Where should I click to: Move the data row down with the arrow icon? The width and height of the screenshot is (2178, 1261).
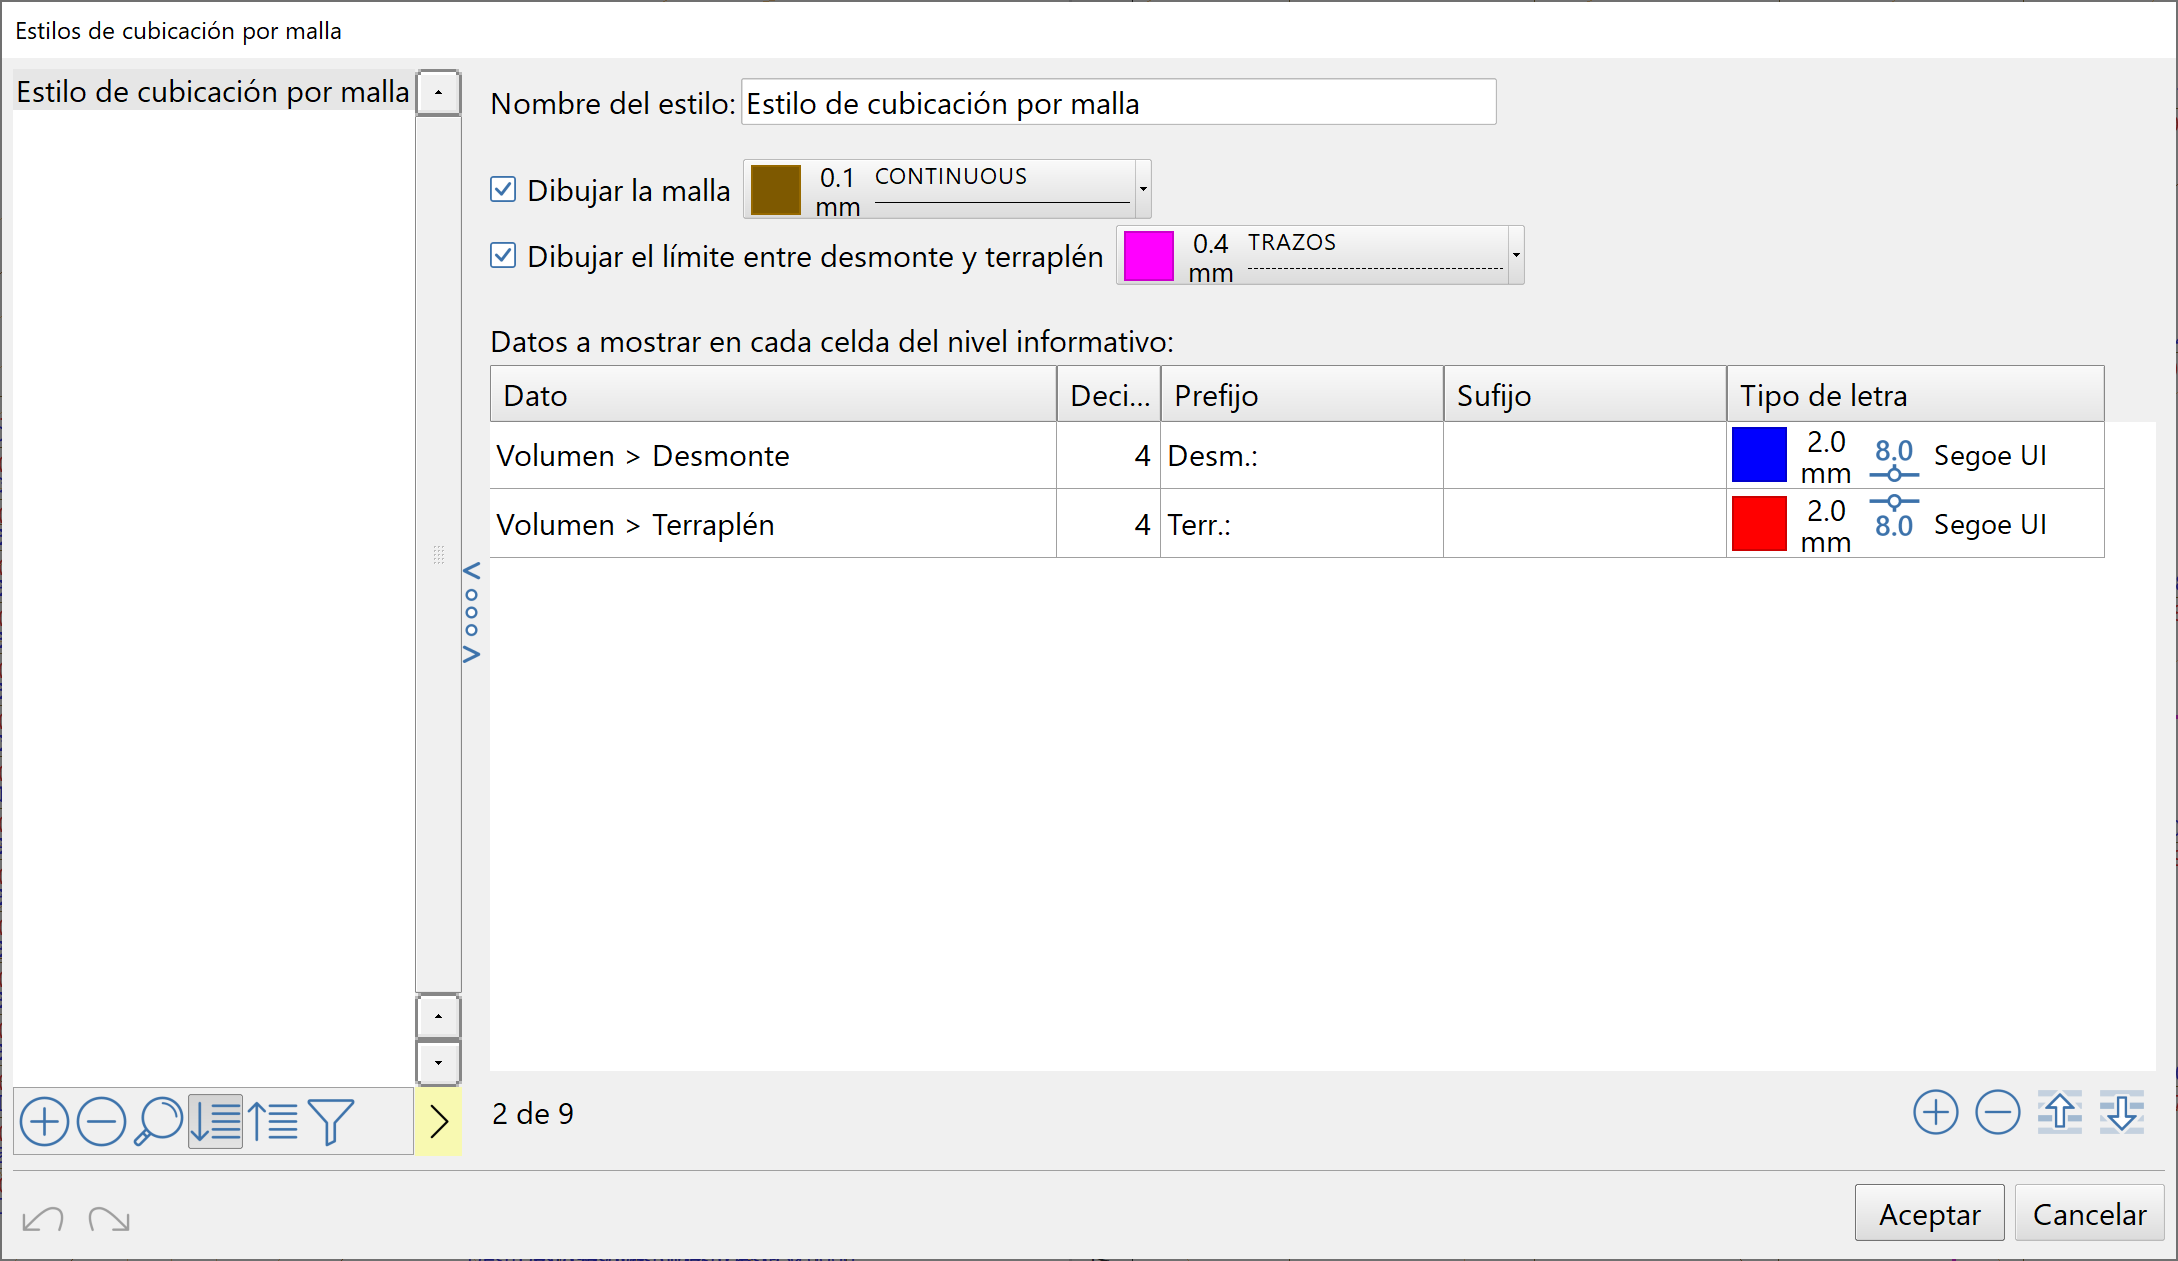(x=2121, y=1112)
